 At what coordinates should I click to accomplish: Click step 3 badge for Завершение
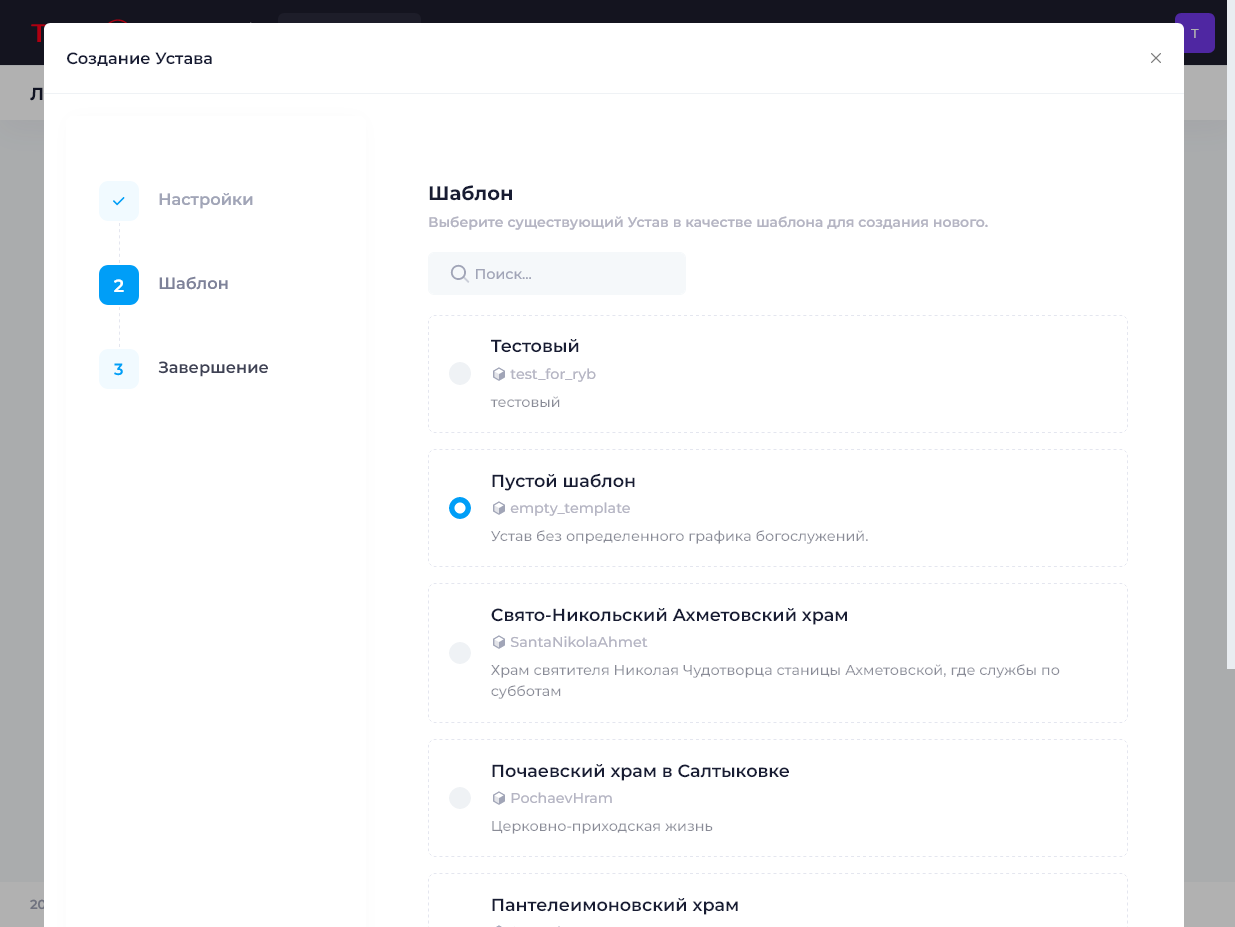119,369
